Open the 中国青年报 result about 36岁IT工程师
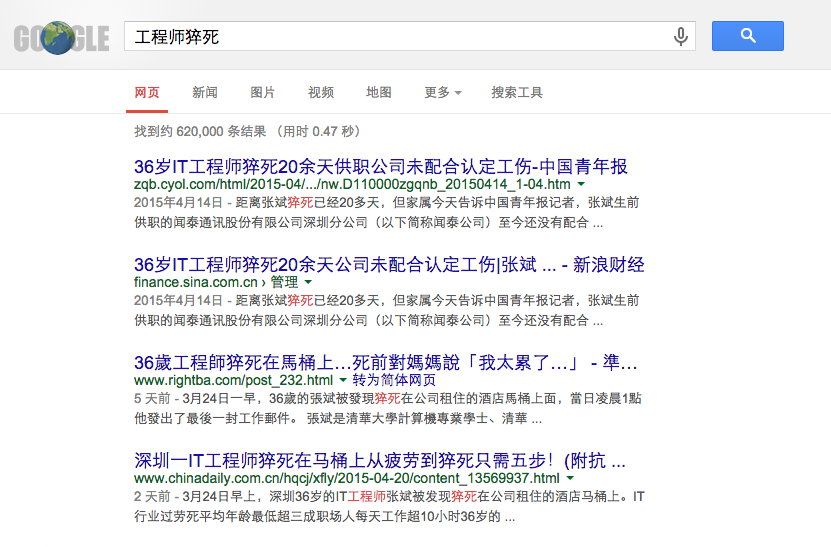831x547 pixels. [381, 166]
